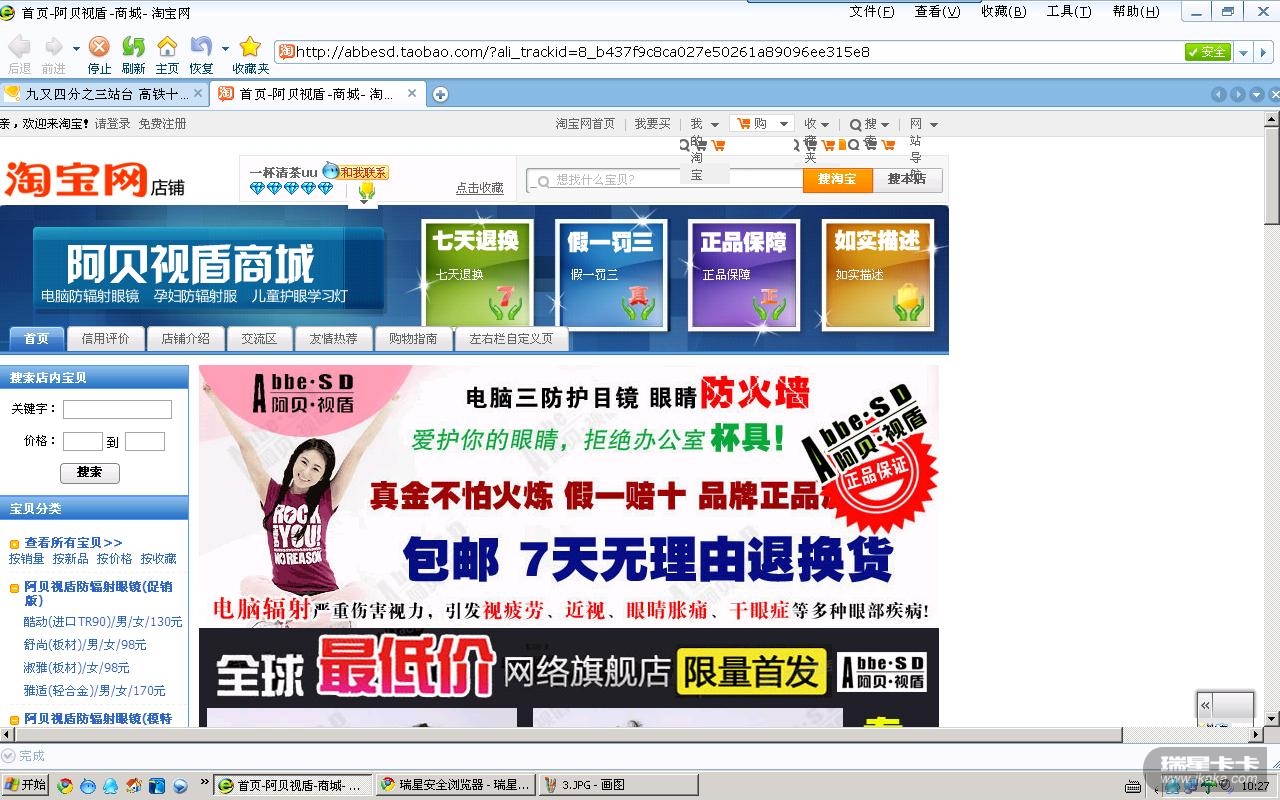Click the orange 搜淘宝 button

(838, 179)
